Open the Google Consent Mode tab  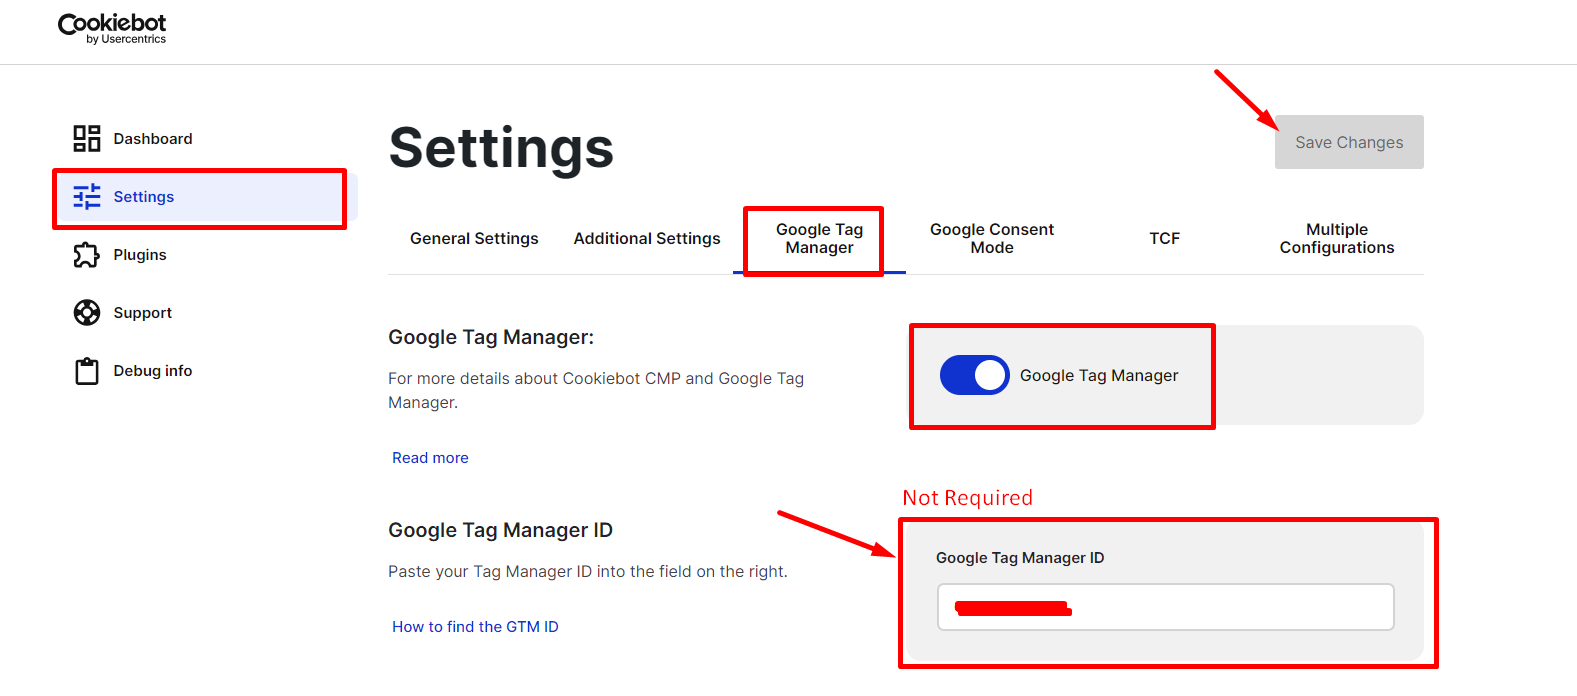(992, 238)
